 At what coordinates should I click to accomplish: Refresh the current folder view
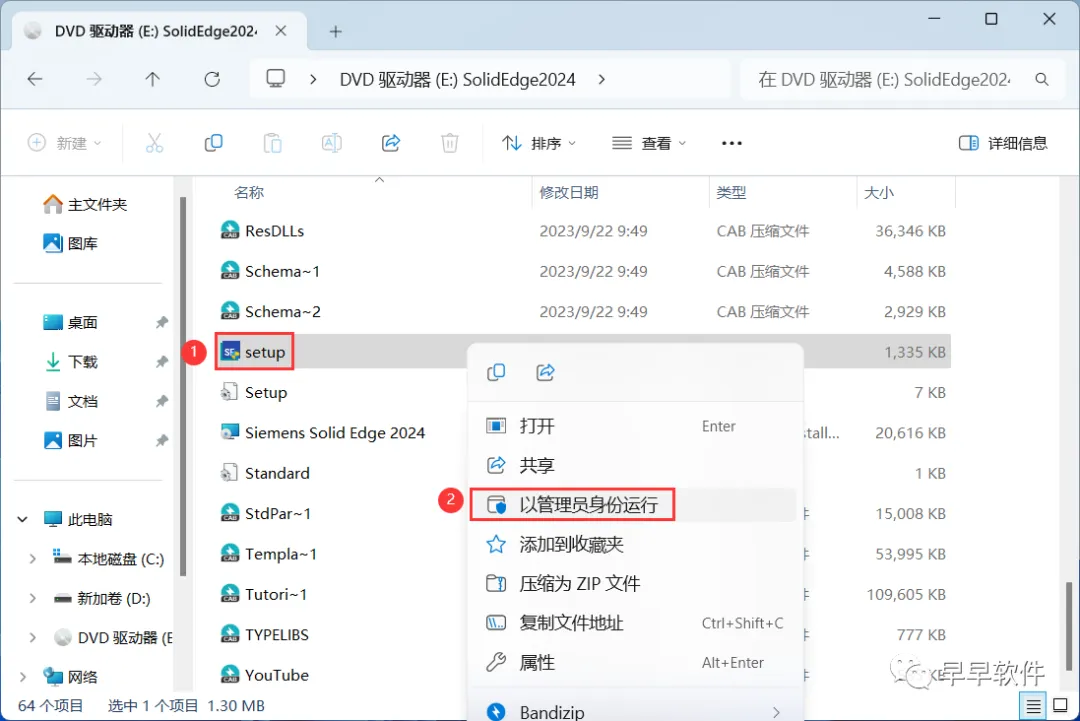click(212, 79)
